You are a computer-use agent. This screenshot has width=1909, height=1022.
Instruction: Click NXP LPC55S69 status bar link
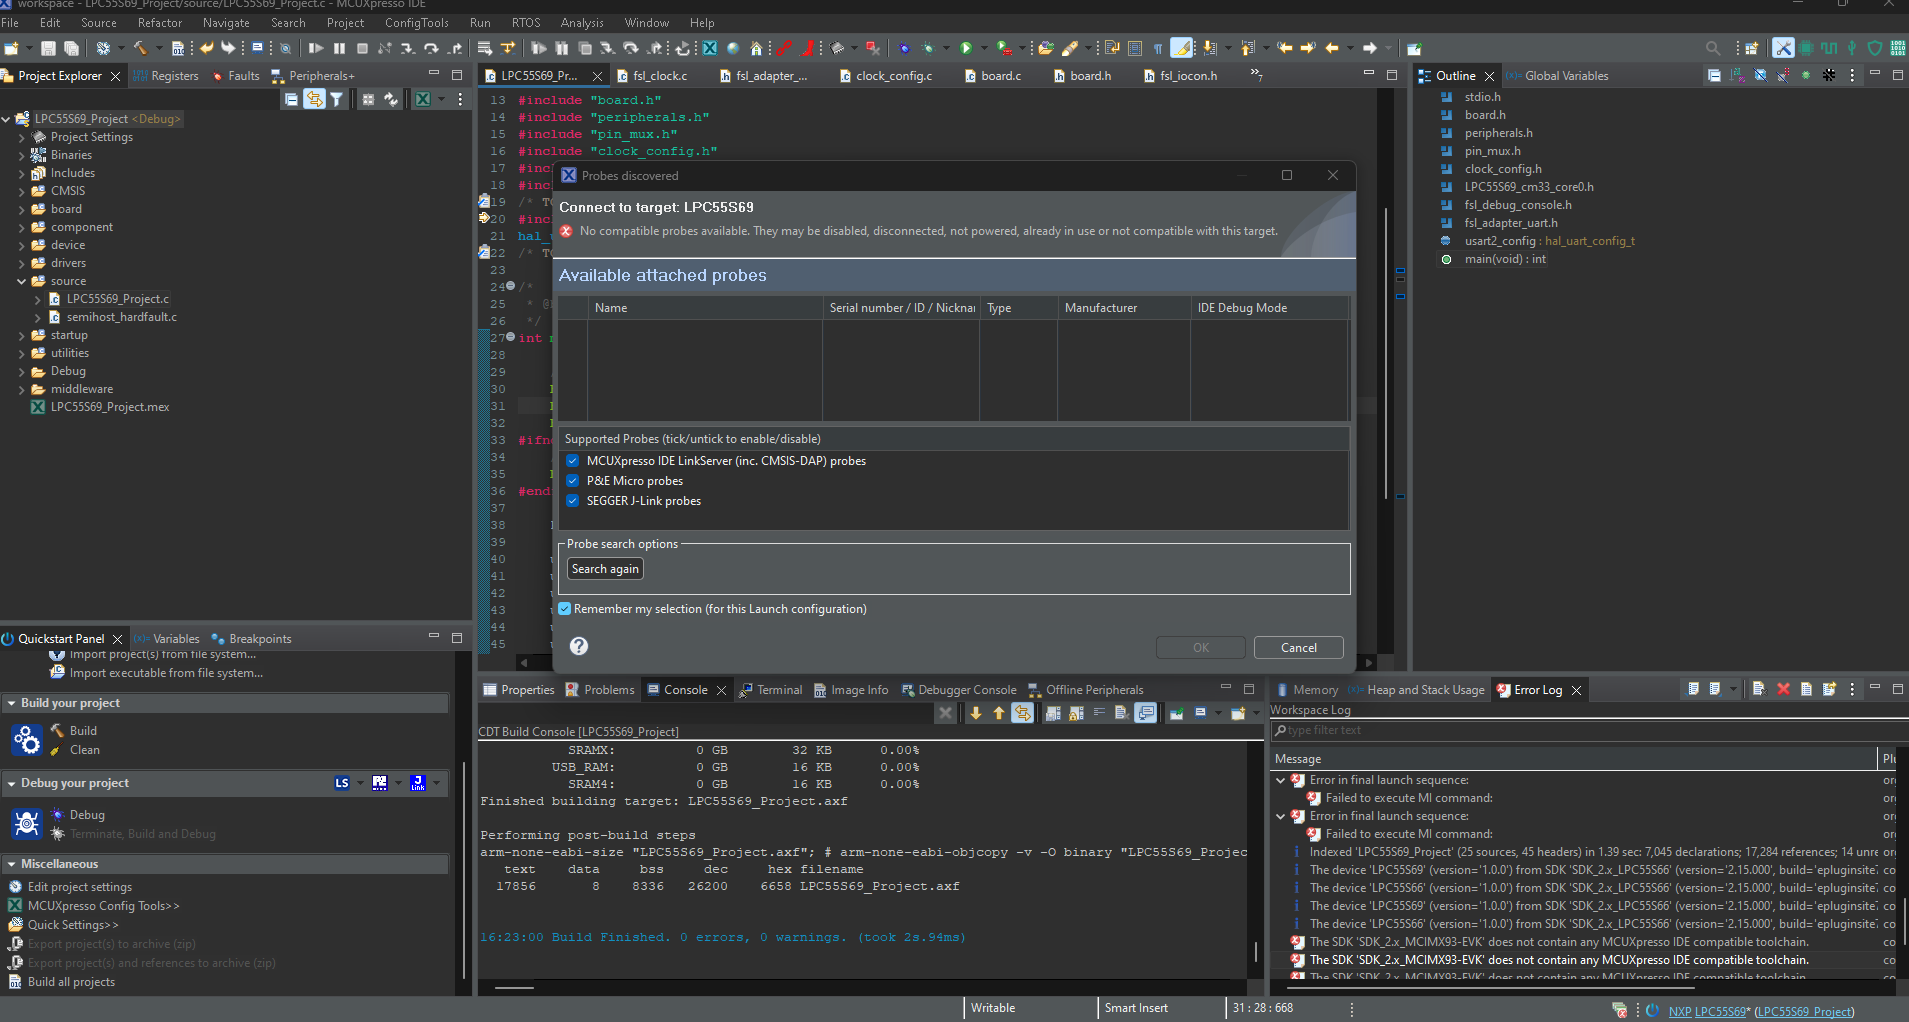pos(1707,1011)
